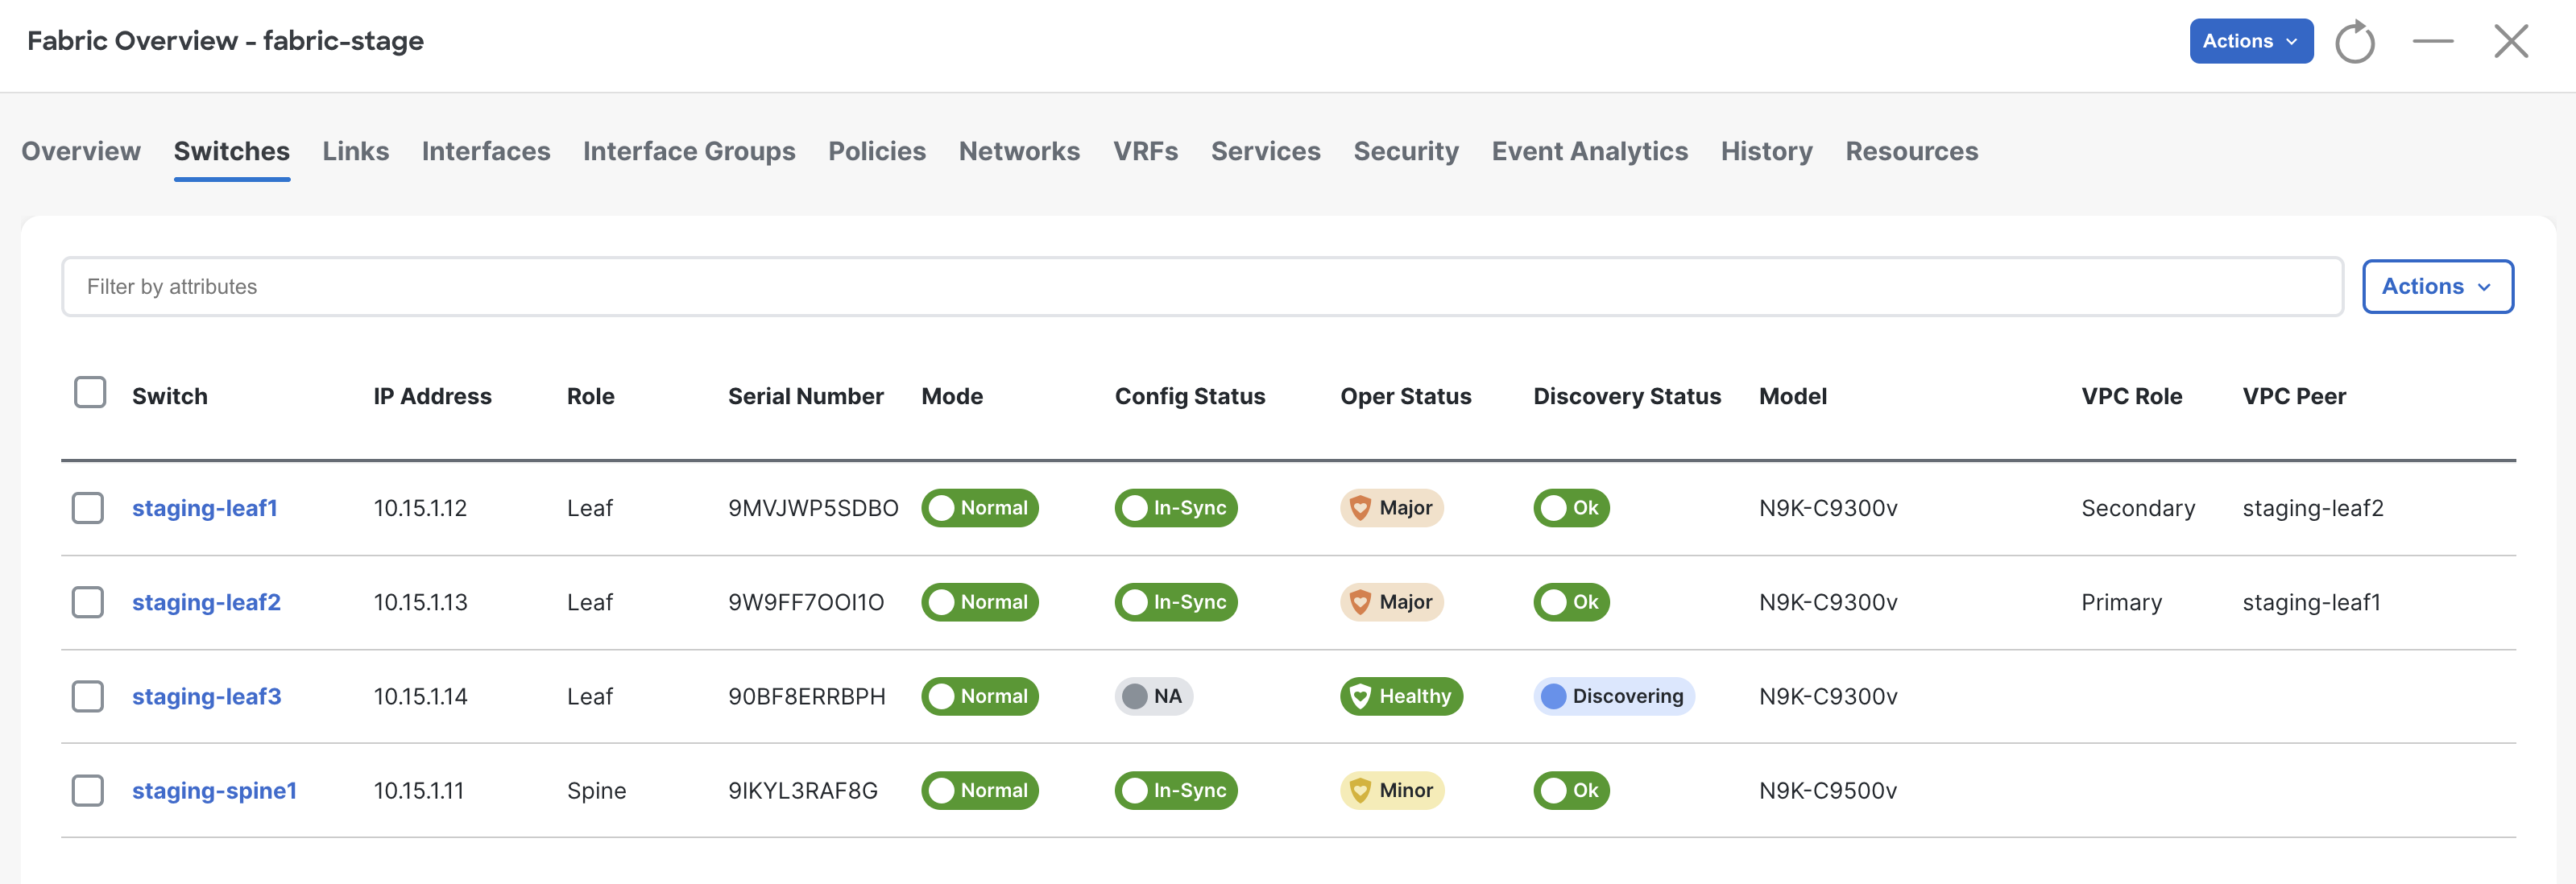Screen dimensions: 2576x884
Task: Close the Fabric Overview panel
Action: (2510, 41)
